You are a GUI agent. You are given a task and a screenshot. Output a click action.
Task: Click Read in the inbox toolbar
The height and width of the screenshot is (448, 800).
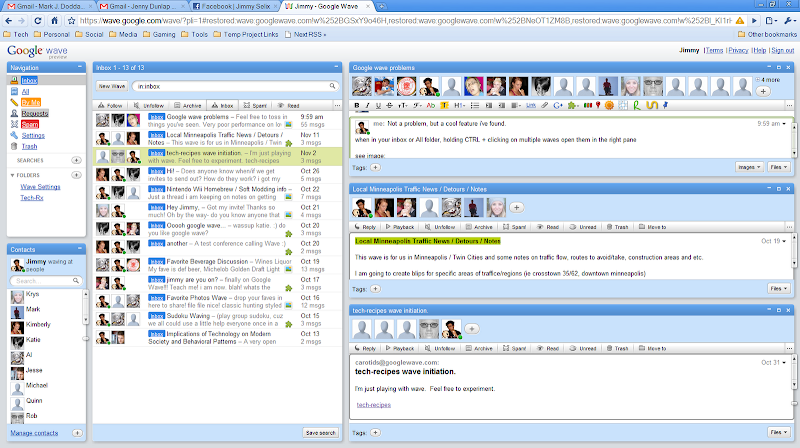click(x=289, y=106)
